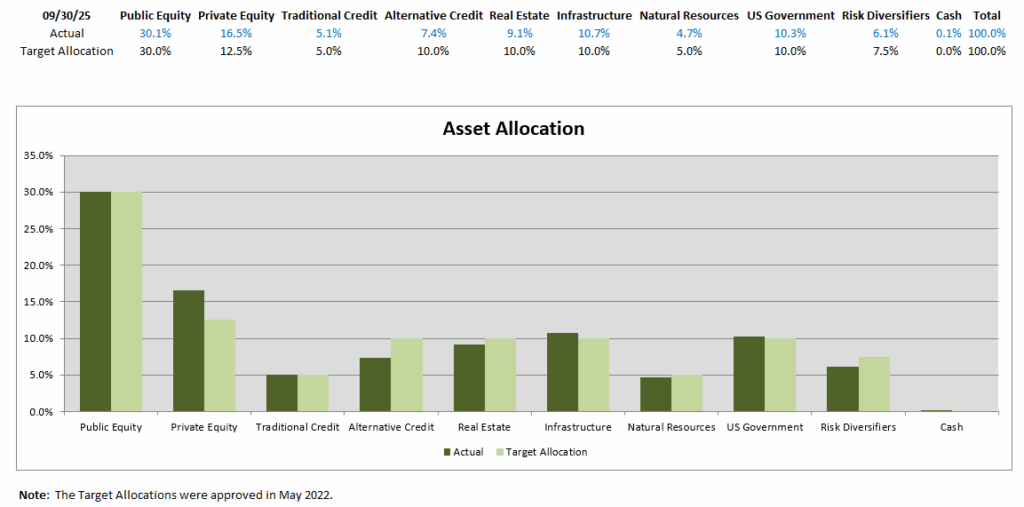Click the Alternative Credit target light green bar

click(406, 375)
